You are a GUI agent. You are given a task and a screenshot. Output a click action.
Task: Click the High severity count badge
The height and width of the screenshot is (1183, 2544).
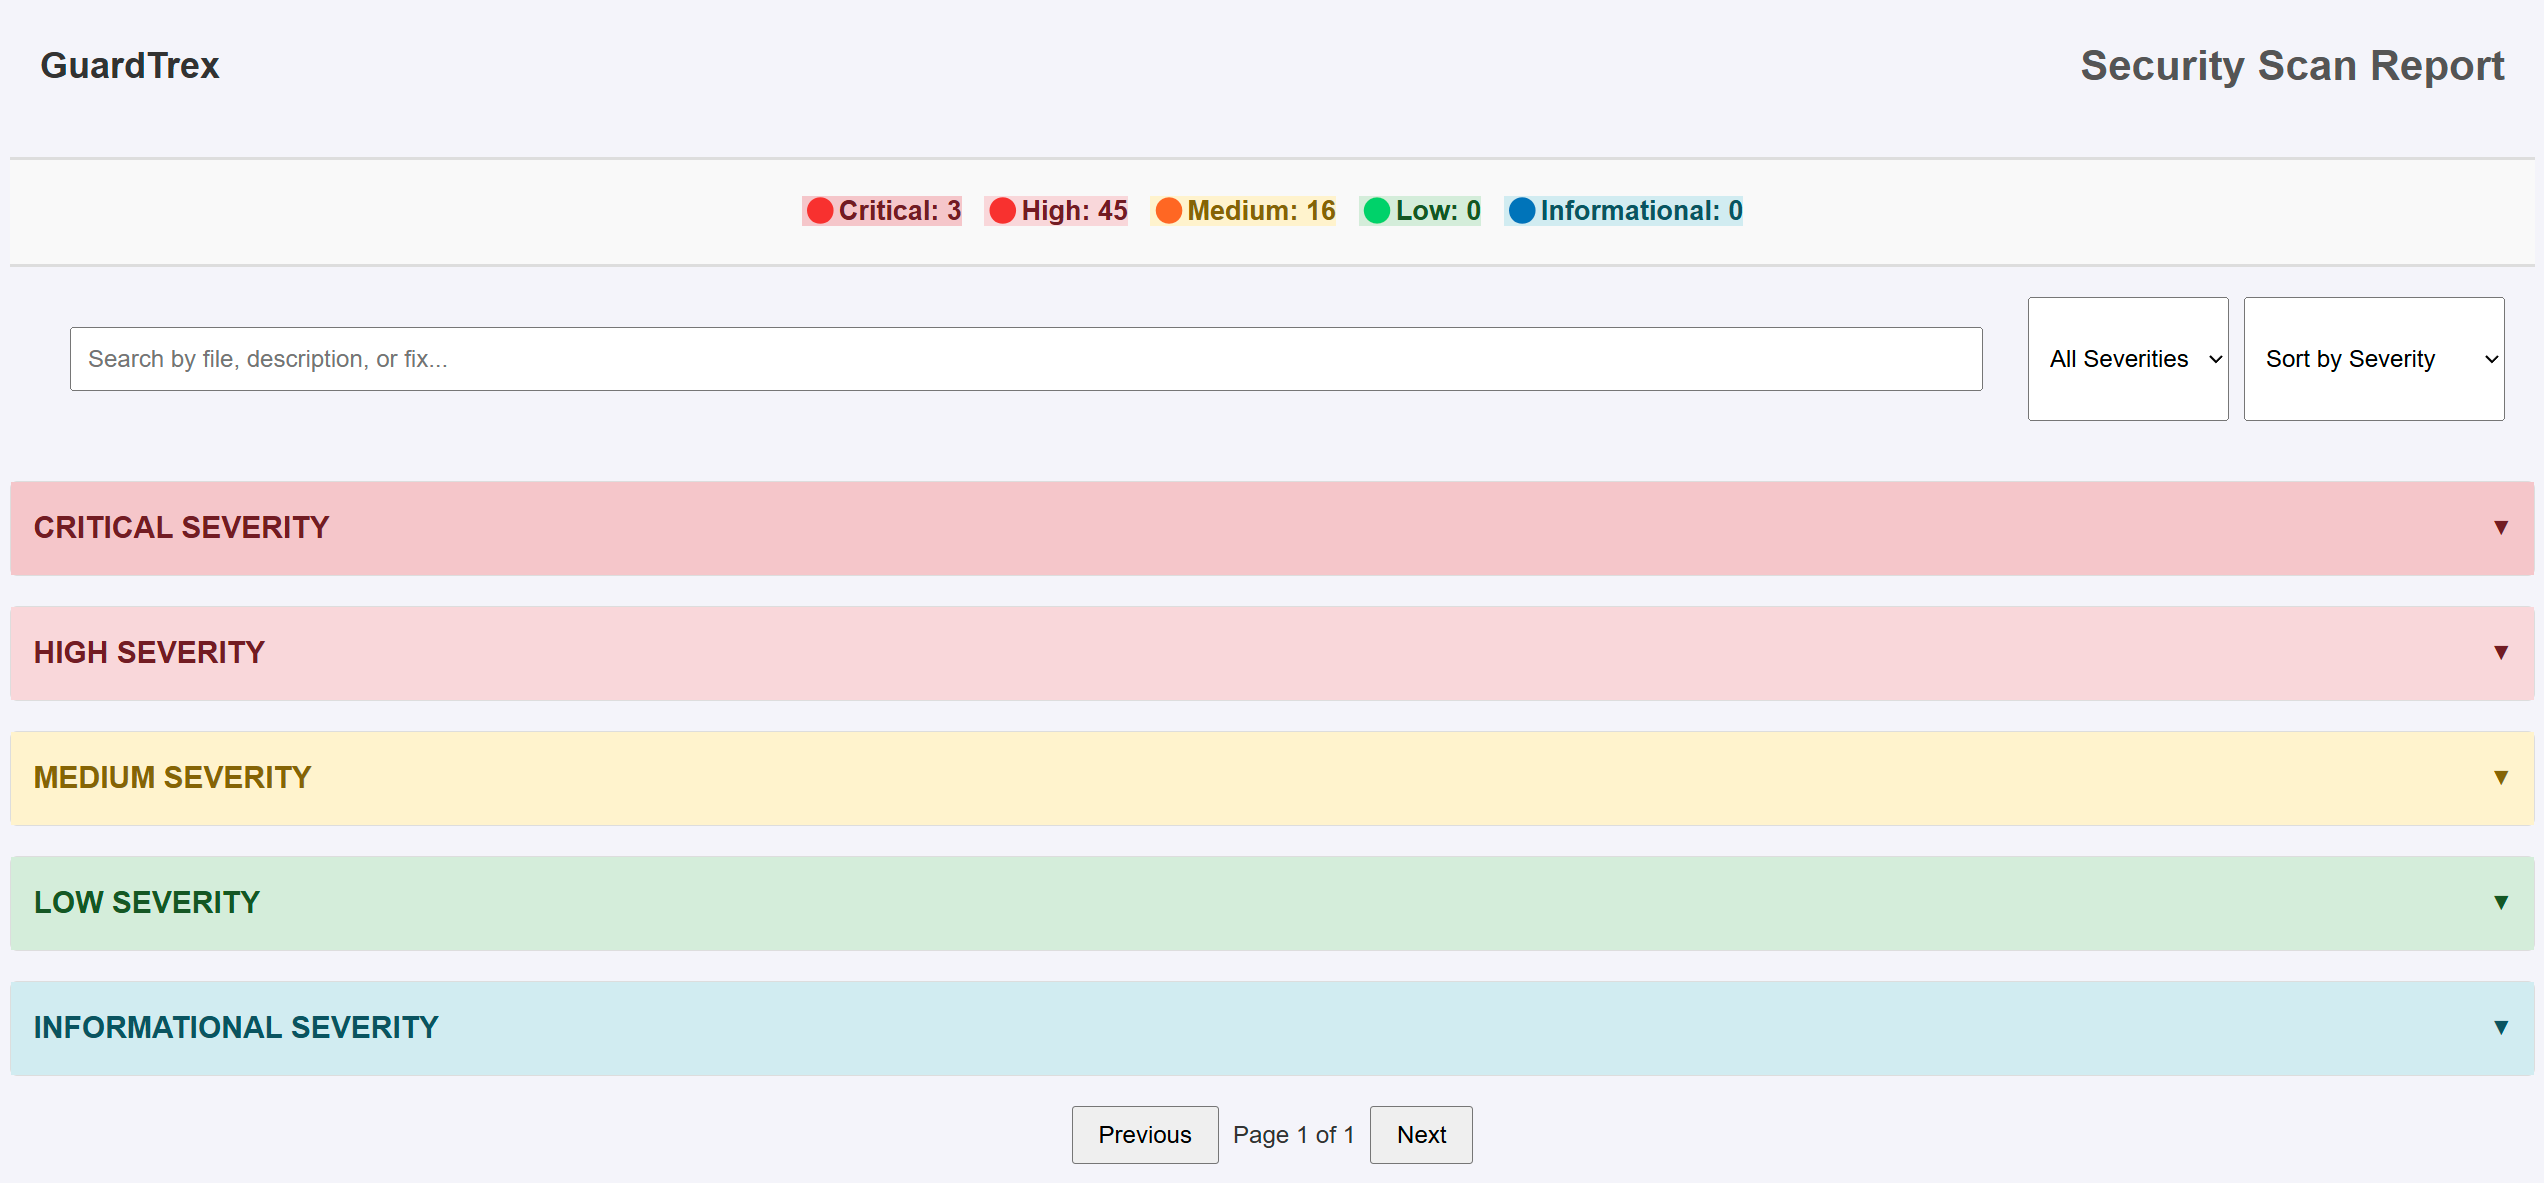coord(1056,211)
